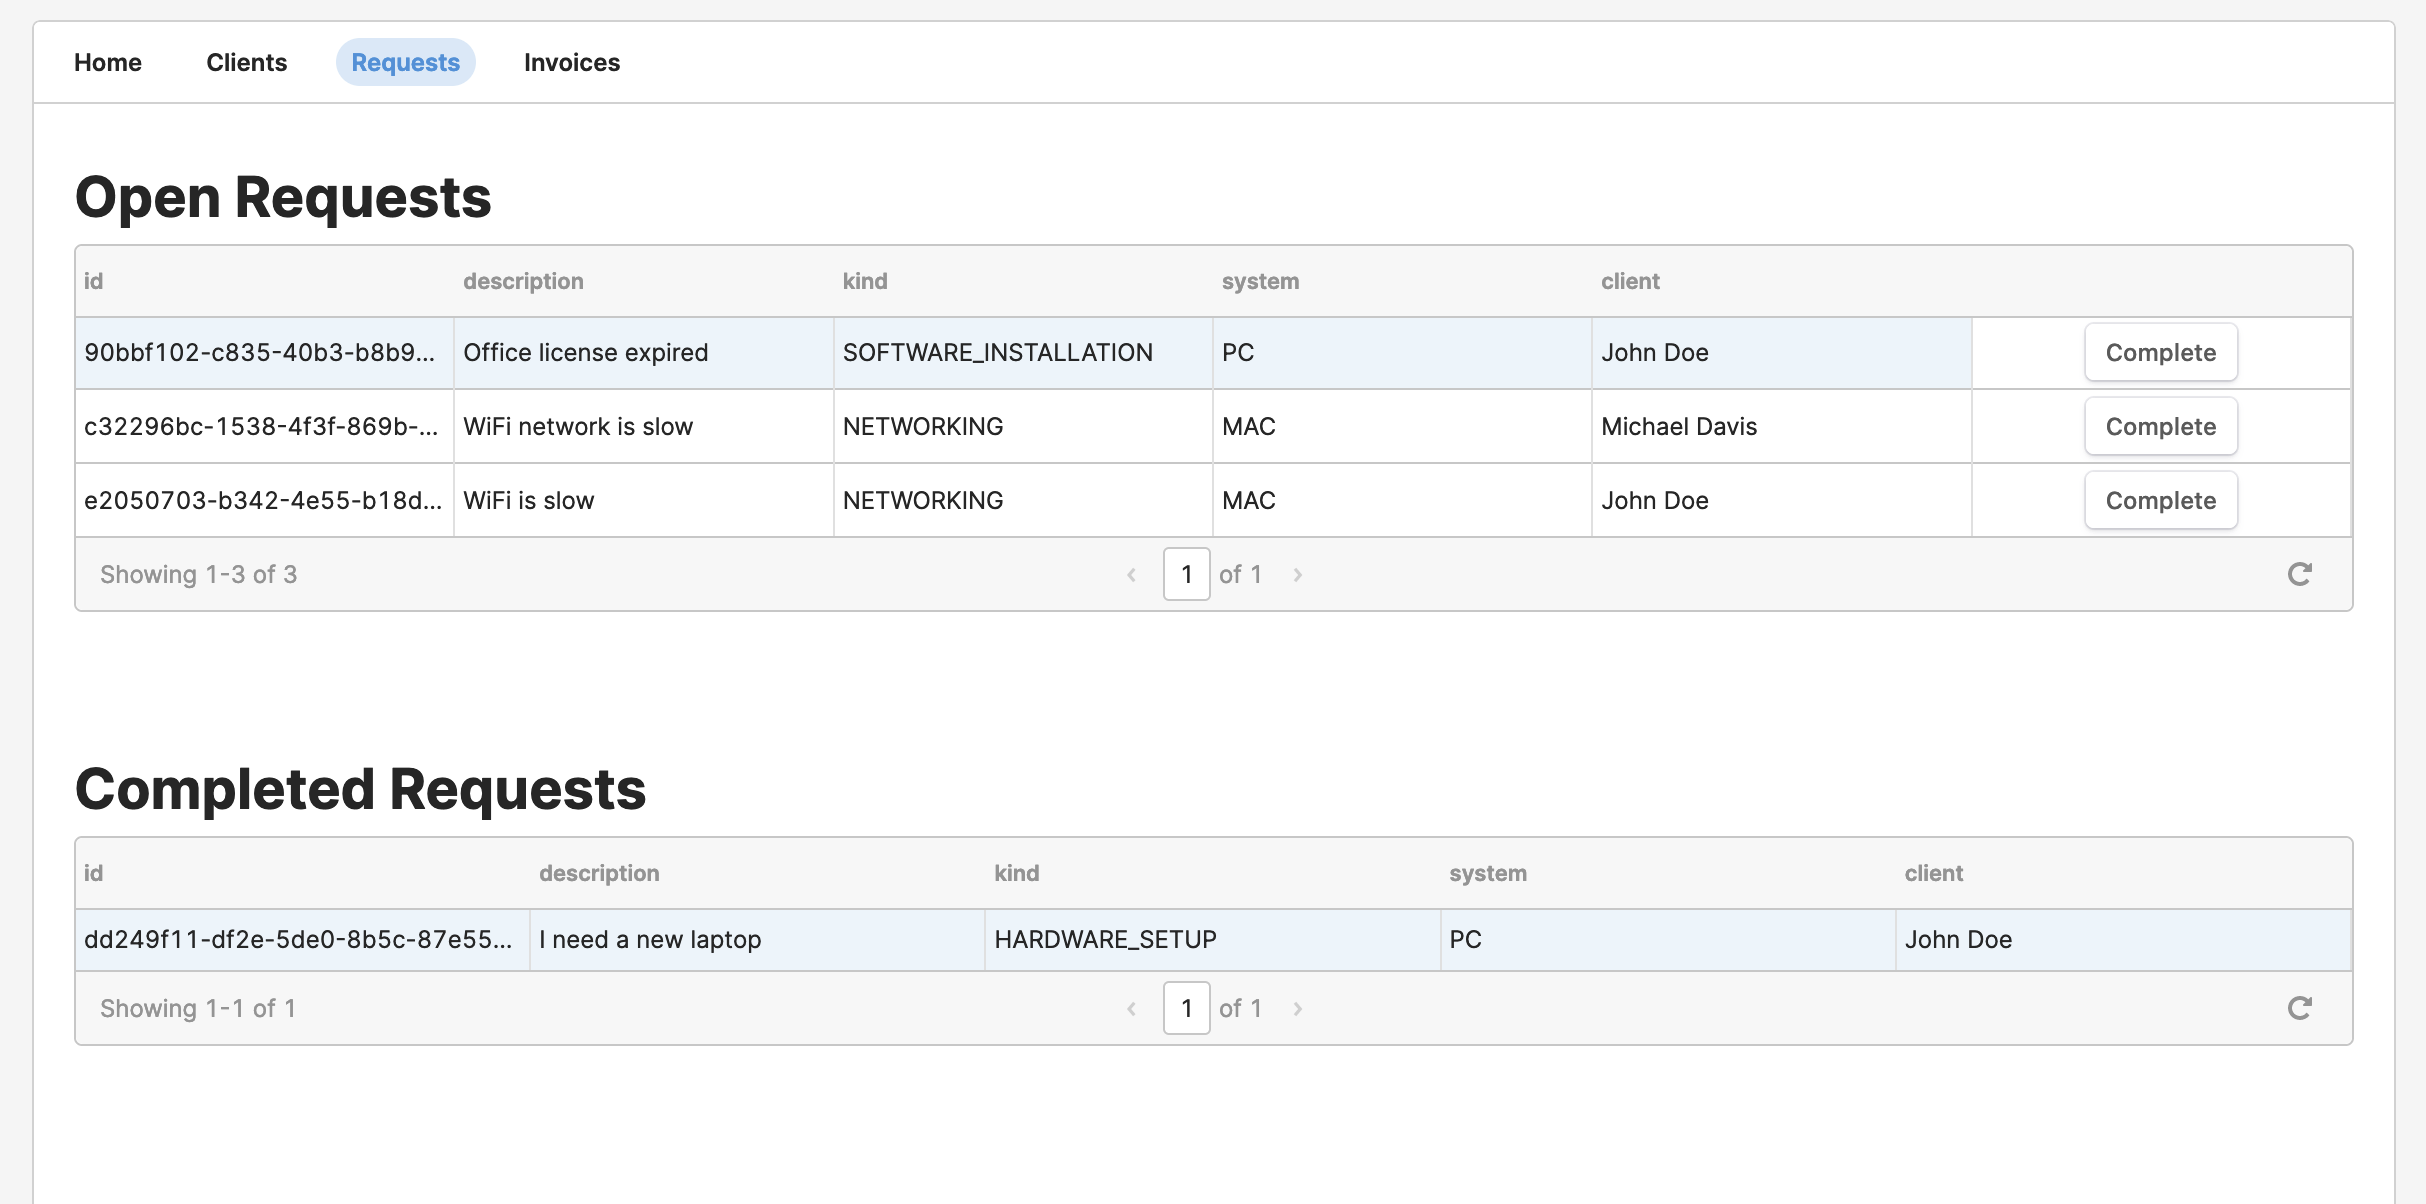
Task: Click the next page arrow in Completed Requests
Action: coord(1301,1007)
